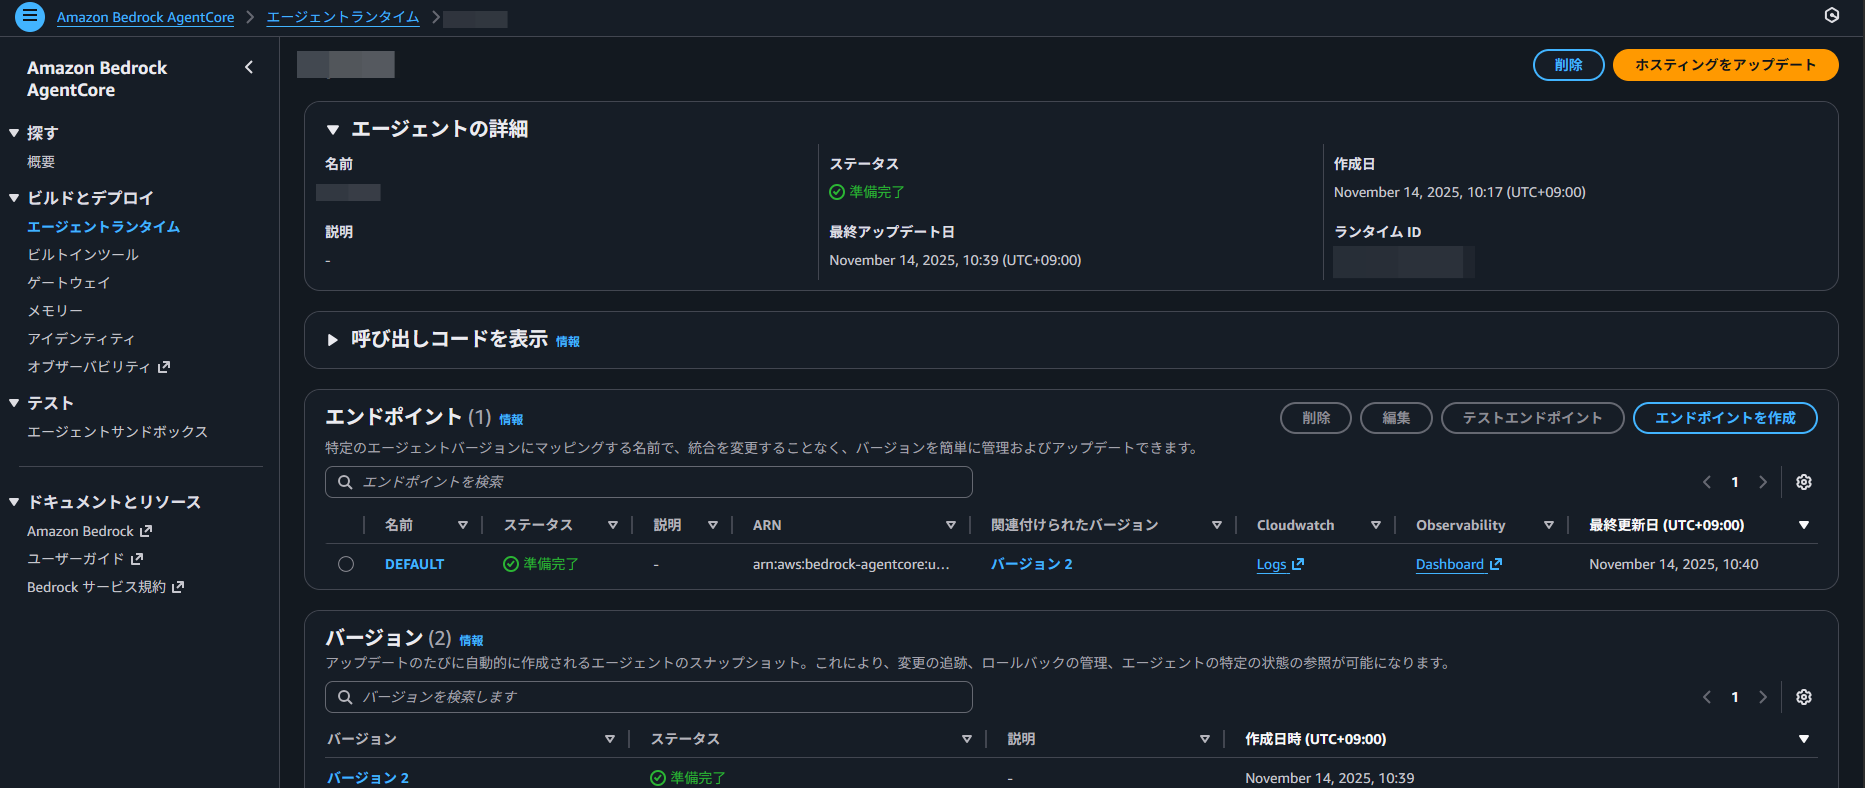Collapse the テスト sidebar group

click(14, 403)
